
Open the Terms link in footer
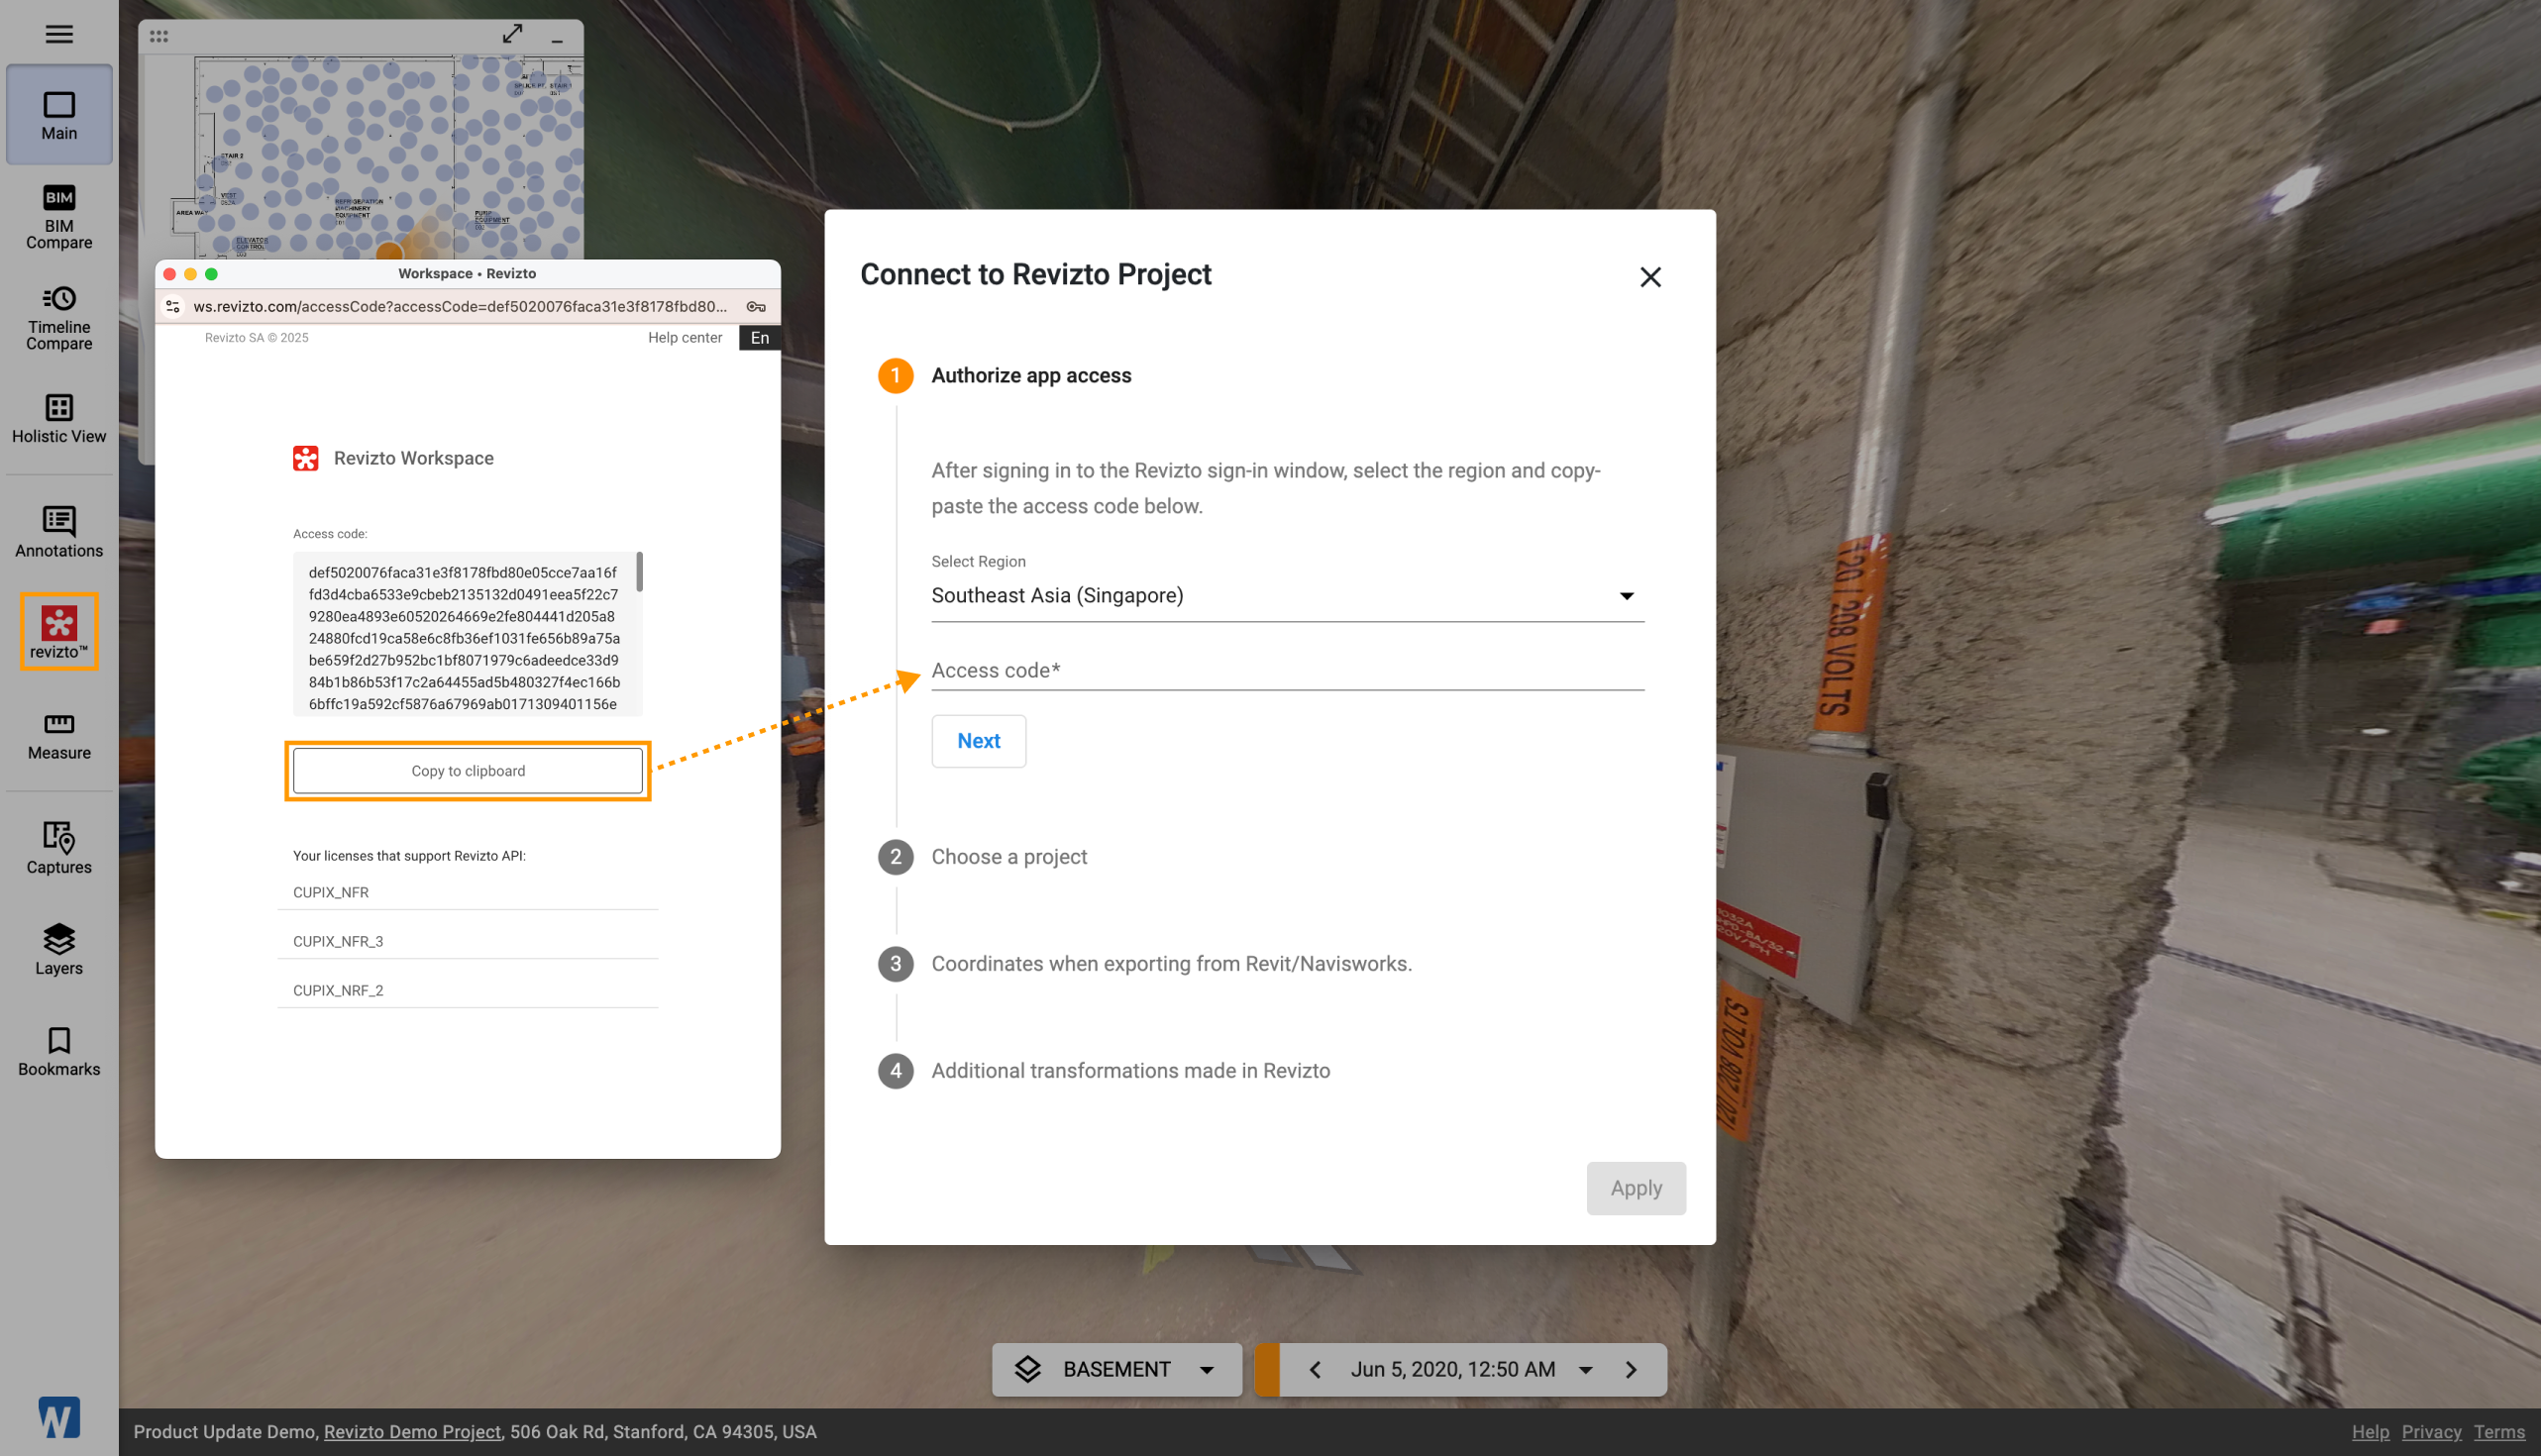coord(2499,1431)
